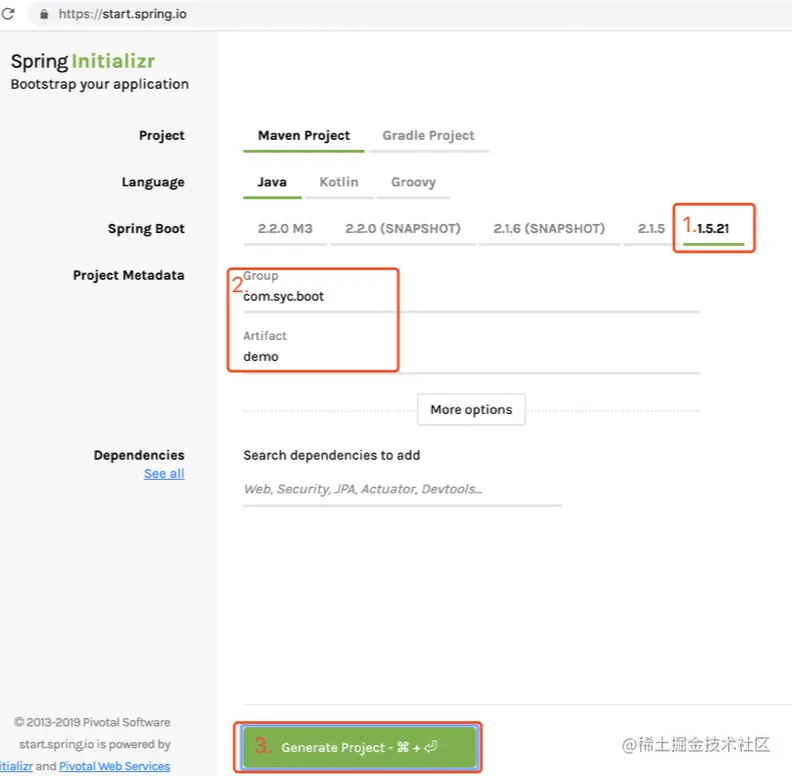Select Spring Boot version 1.5.21
This screenshot has height=776, width=792.
713,228
